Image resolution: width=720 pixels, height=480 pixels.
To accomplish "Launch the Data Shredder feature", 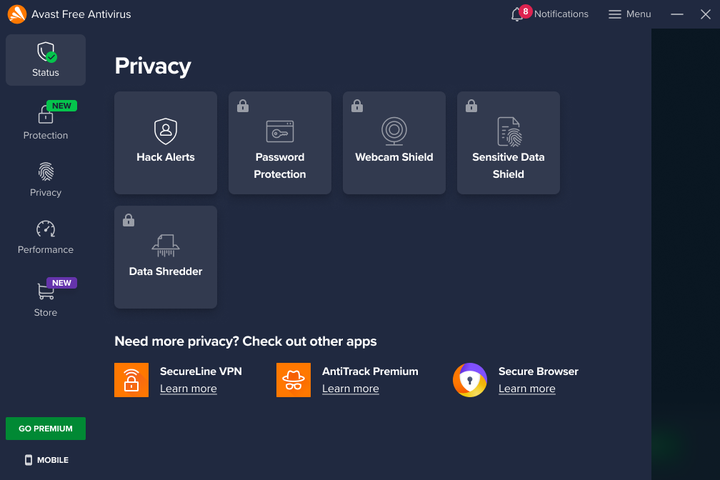I will [166, 257].
